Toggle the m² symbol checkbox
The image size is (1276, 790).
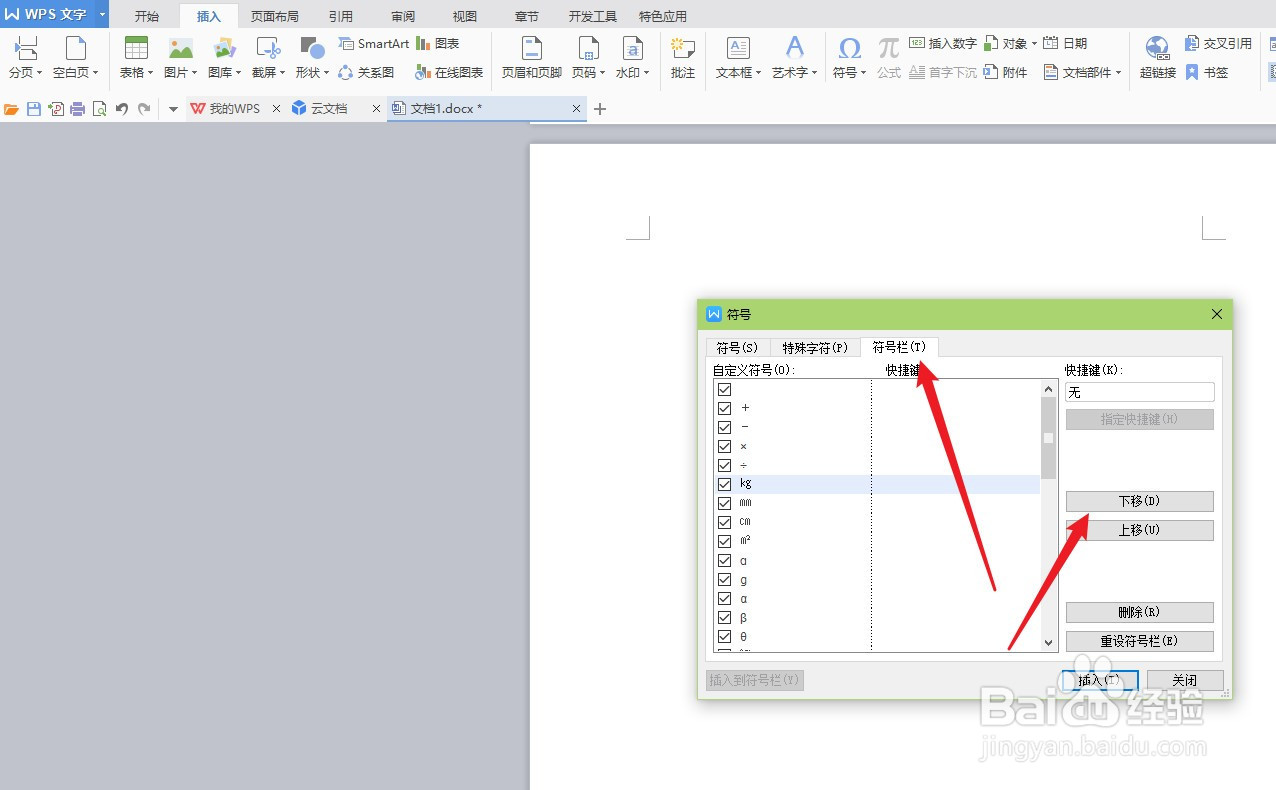(725, 541)
